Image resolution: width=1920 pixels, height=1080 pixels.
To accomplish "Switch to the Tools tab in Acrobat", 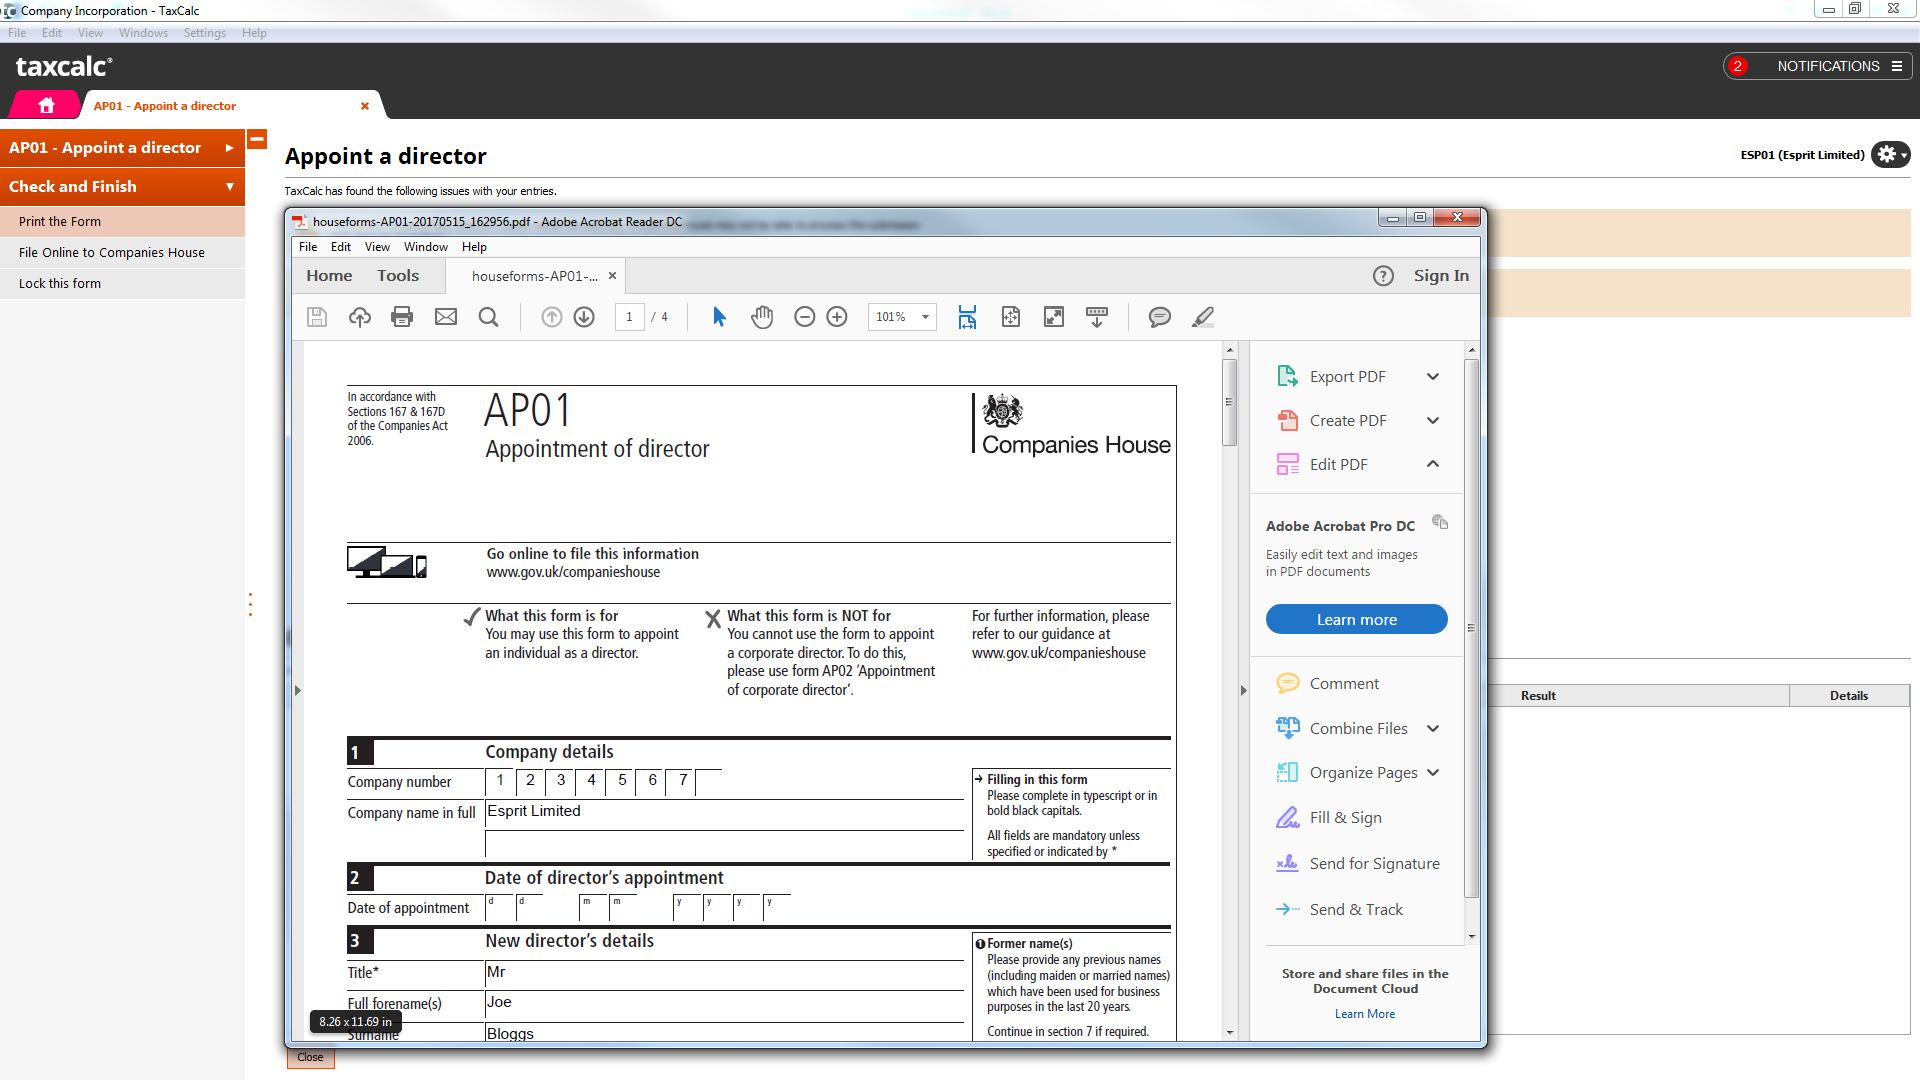I will [x=398, y=276].
